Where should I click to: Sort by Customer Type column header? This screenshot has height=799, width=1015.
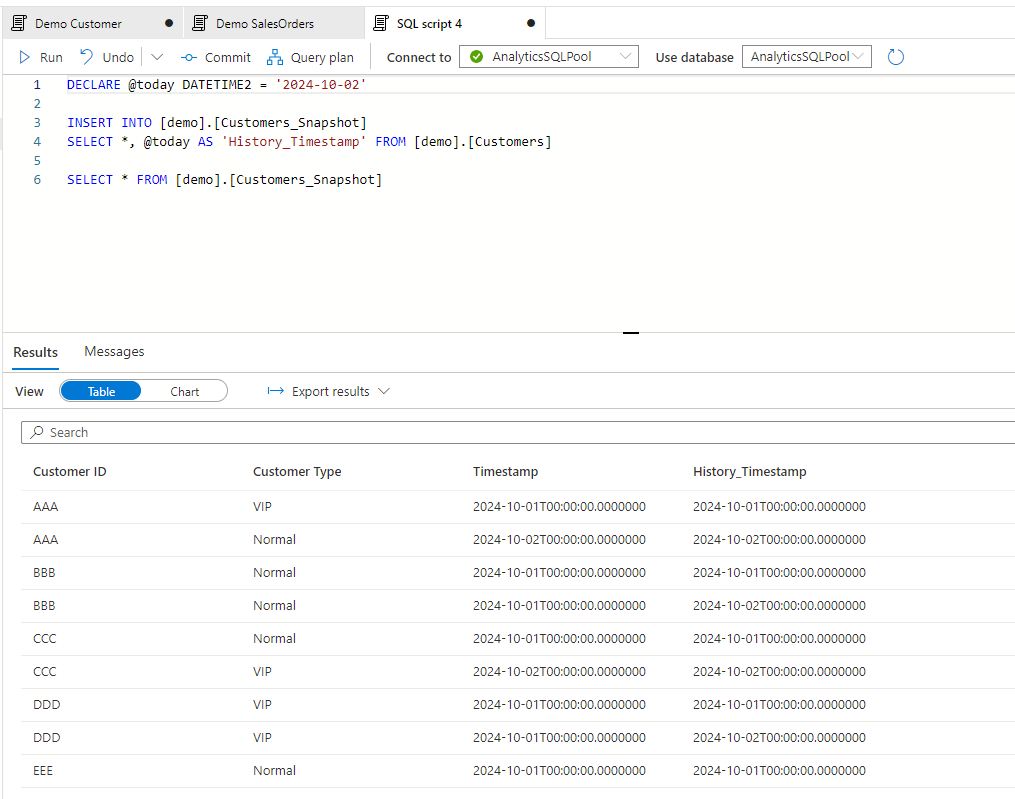coord(297,471)
